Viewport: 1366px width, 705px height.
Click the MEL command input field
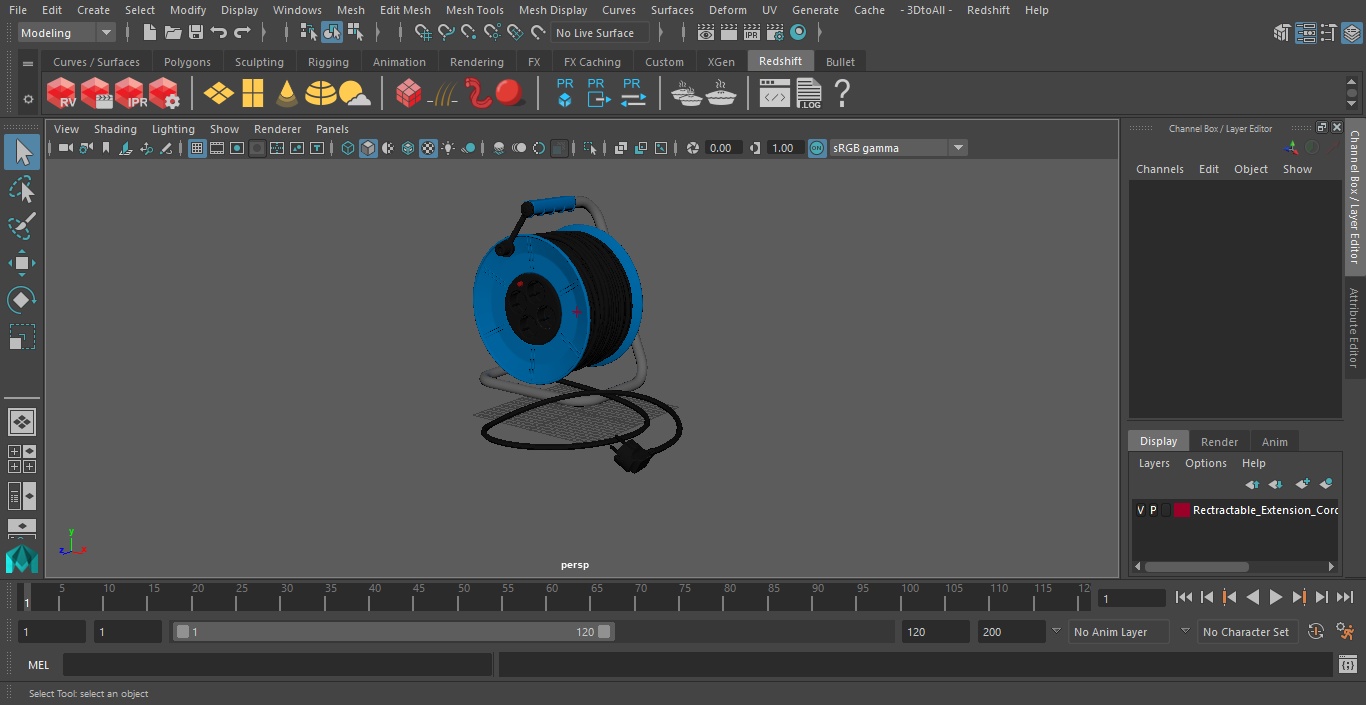[277, 665]
